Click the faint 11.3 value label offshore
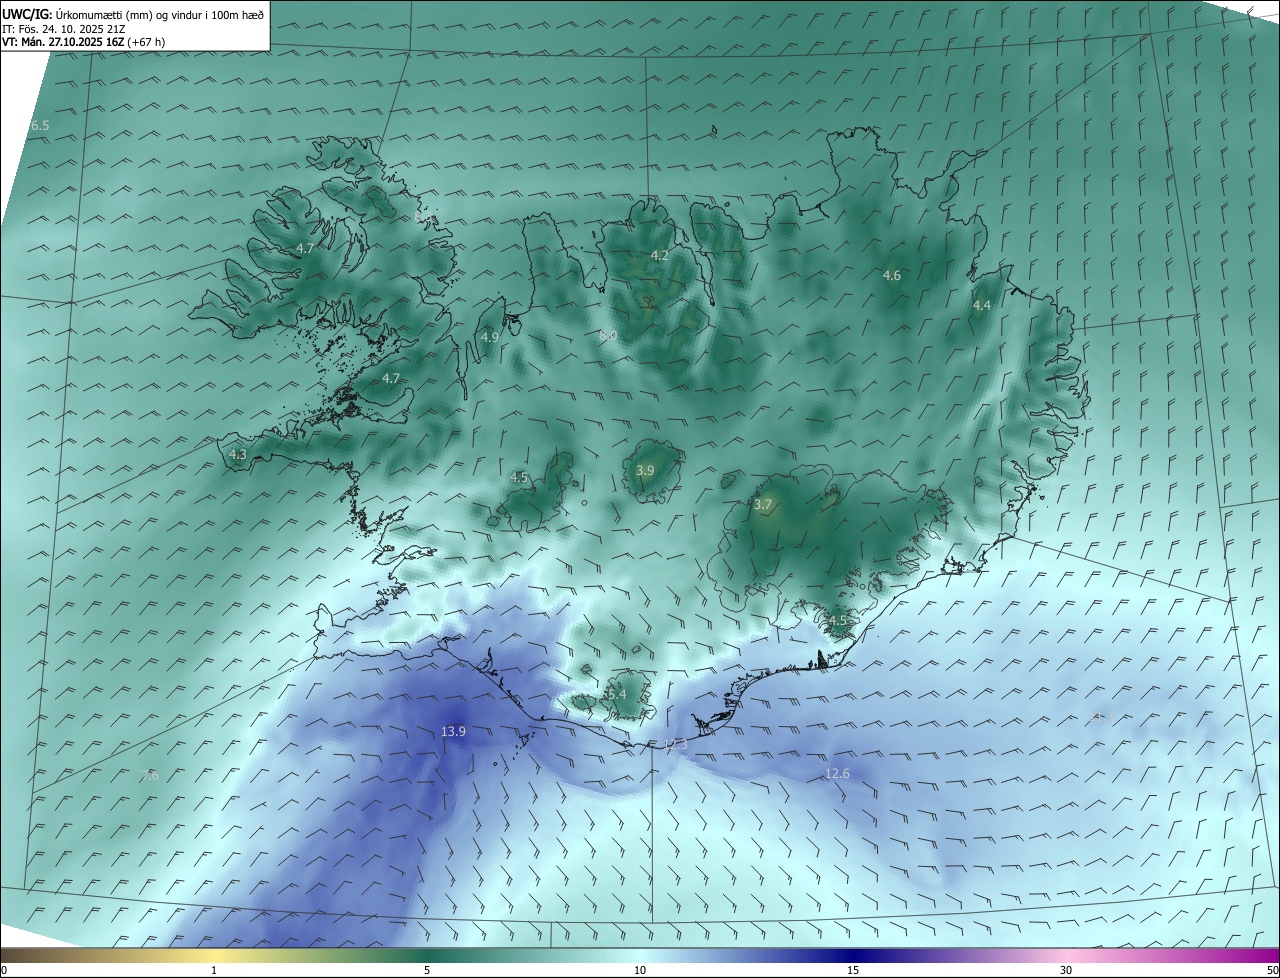Image resolution: width=1280 pixels, height=978 pixels. coord(1102,717)
